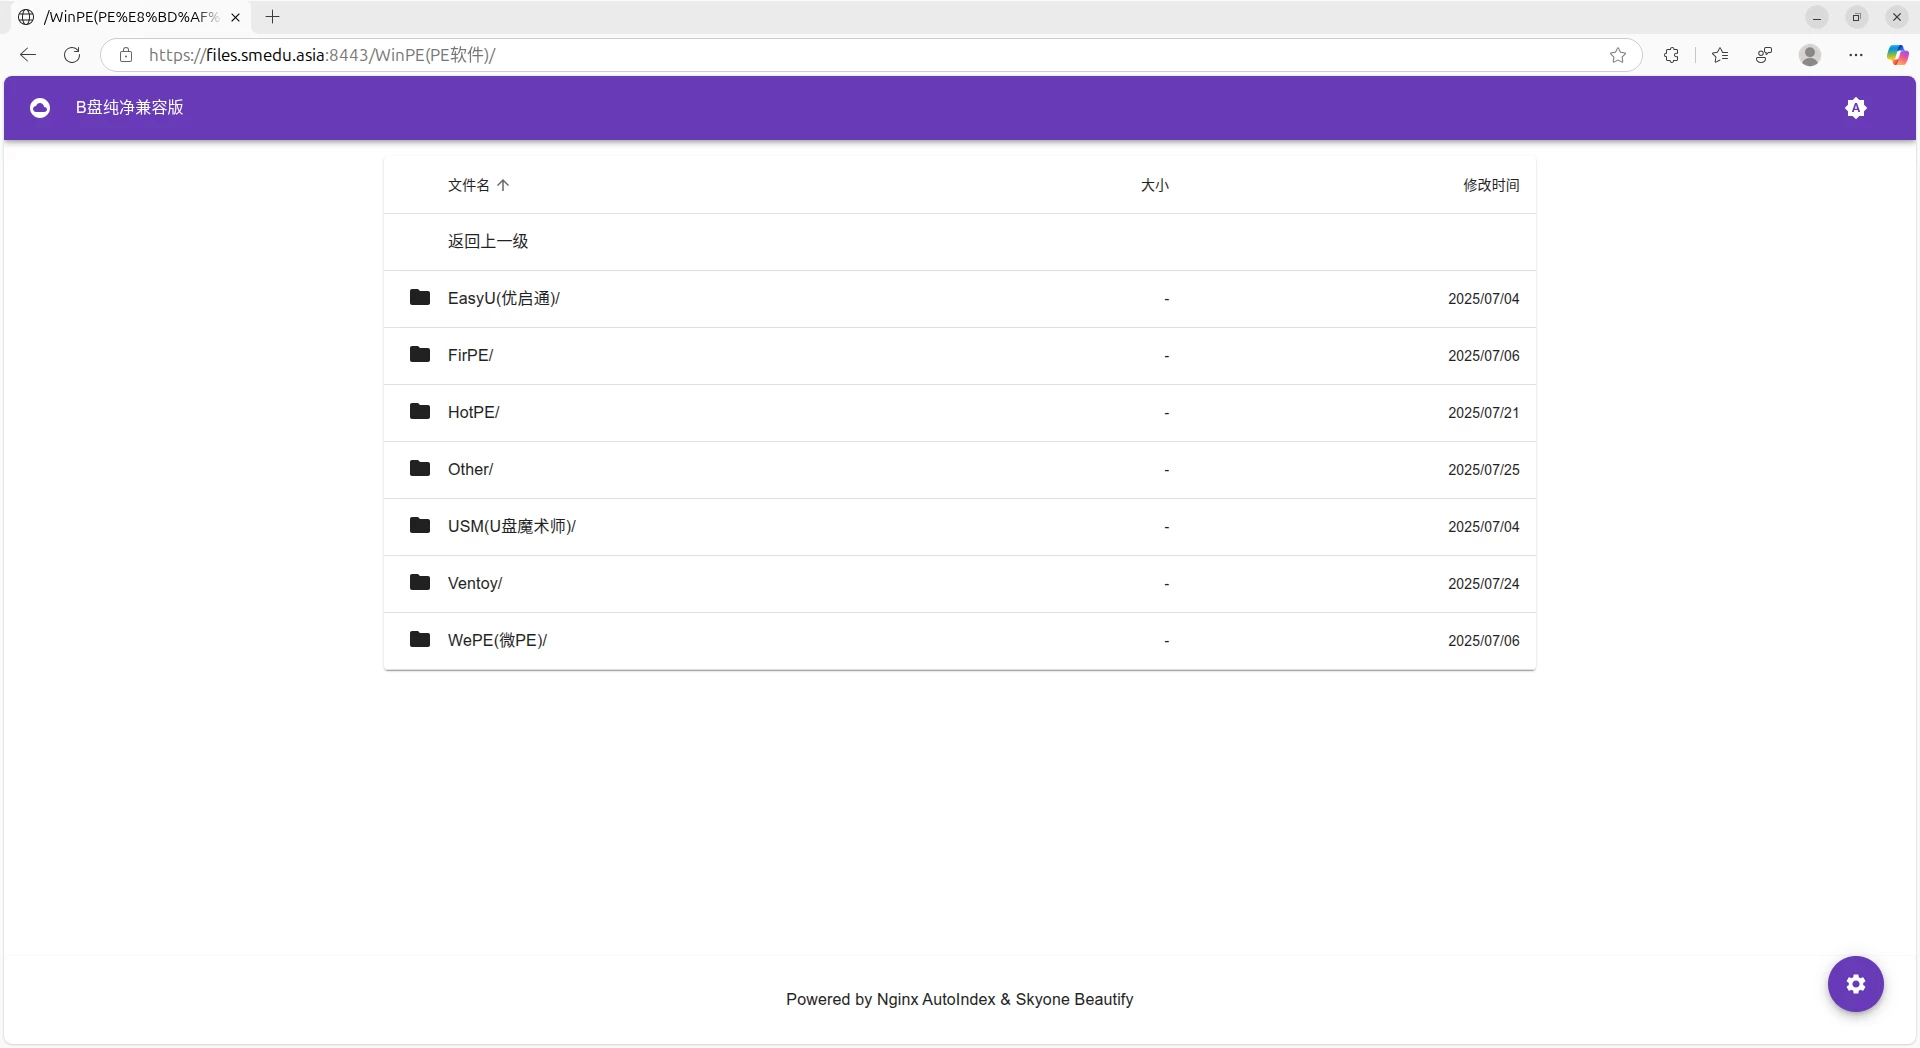Add this page to favorites star
This screenshot has width=1920, height=1048.
(x=1618, y=55)
